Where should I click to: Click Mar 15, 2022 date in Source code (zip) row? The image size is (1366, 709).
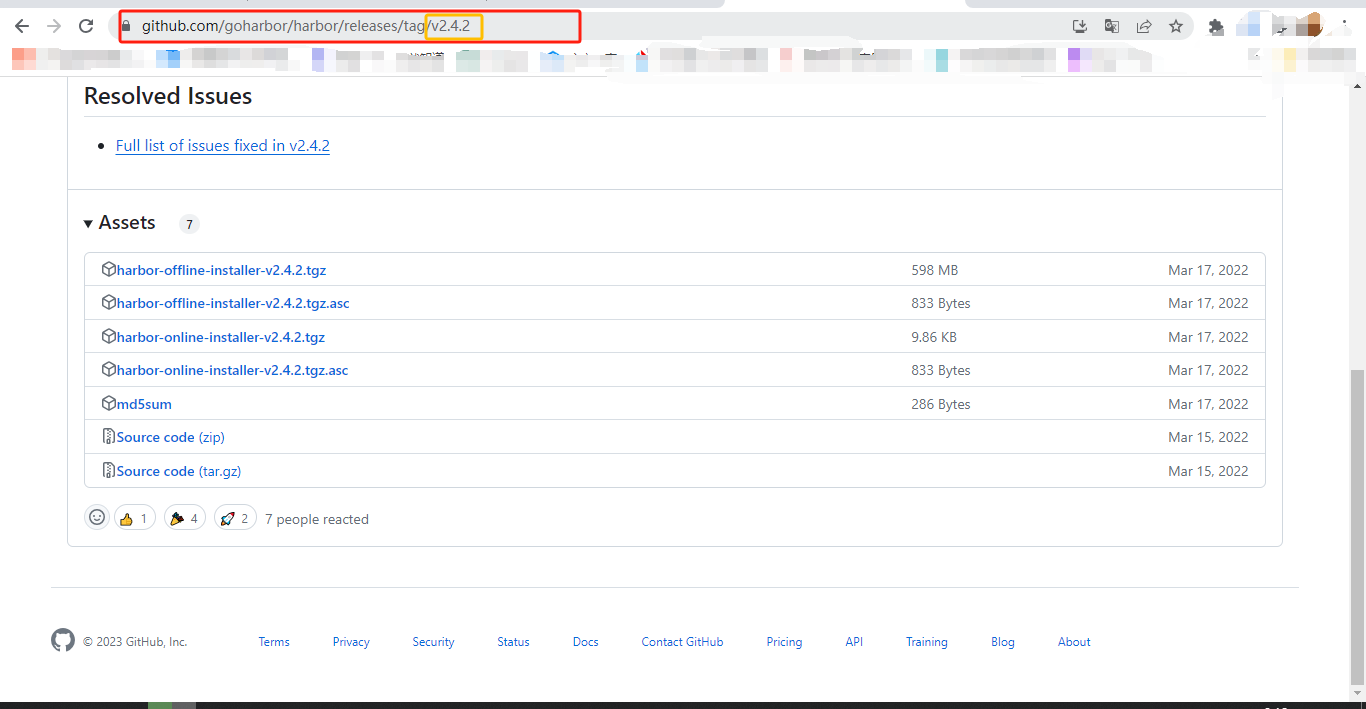pos(1208,437)
